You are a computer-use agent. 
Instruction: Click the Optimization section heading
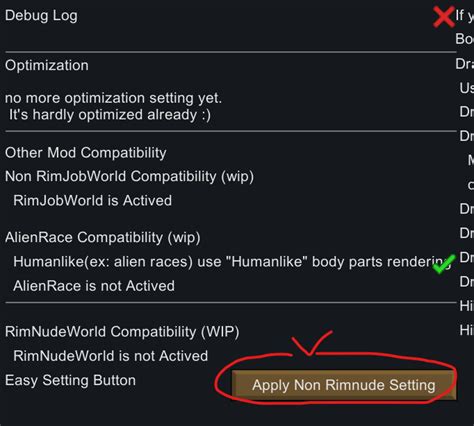(x=47, y=65)
